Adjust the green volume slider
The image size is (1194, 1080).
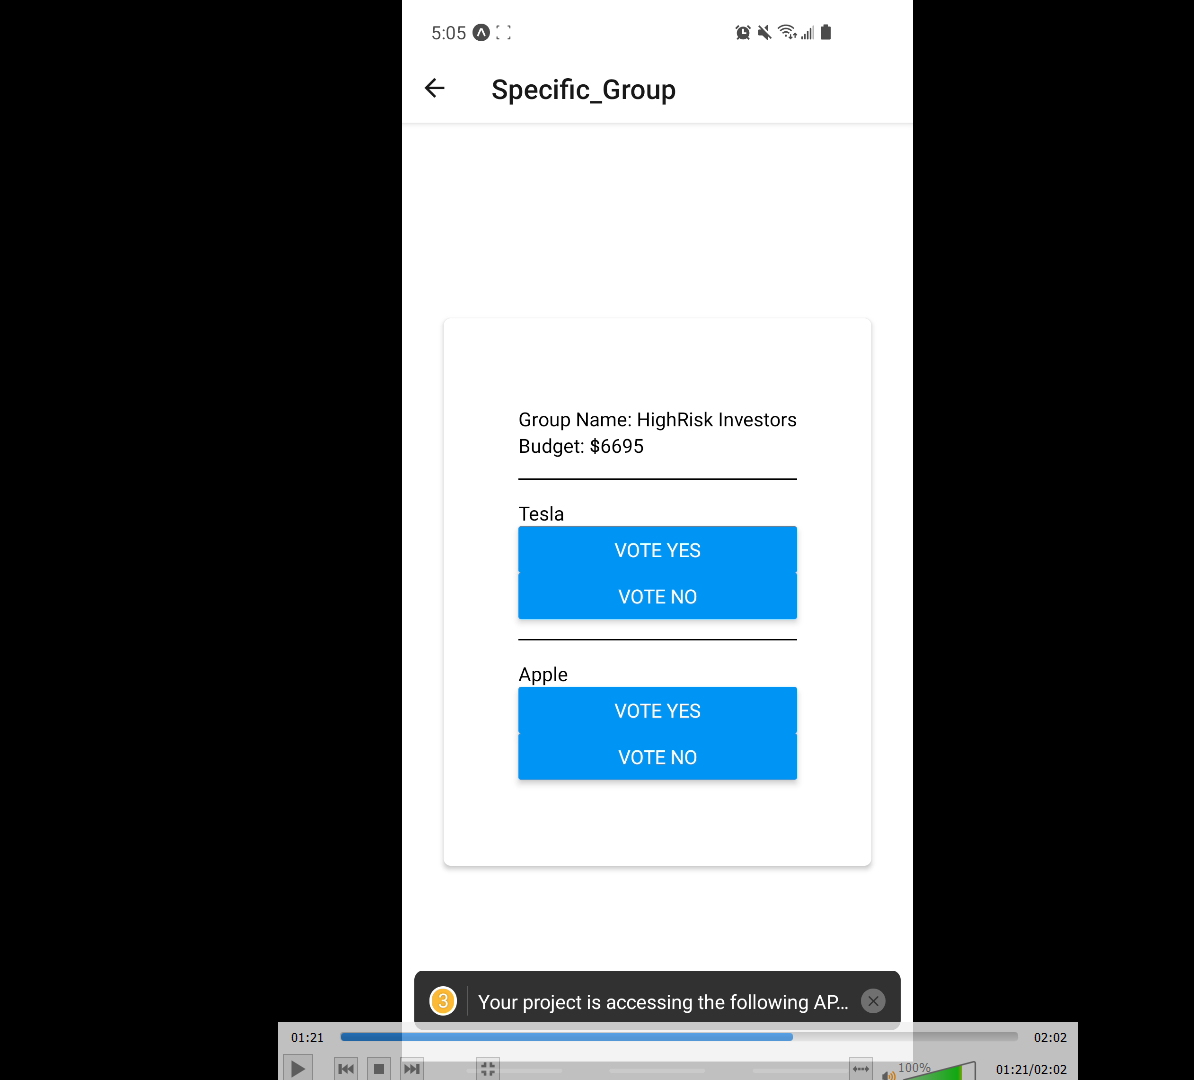coord(937,1070)
